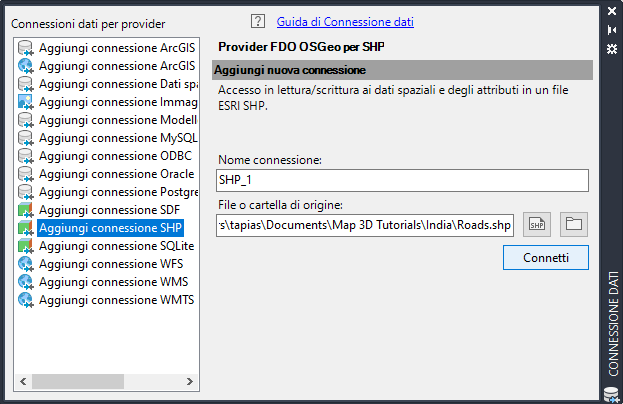Open palette properties gear icon
This screenshot has width=623, height=404.
(x=613, y=47)
